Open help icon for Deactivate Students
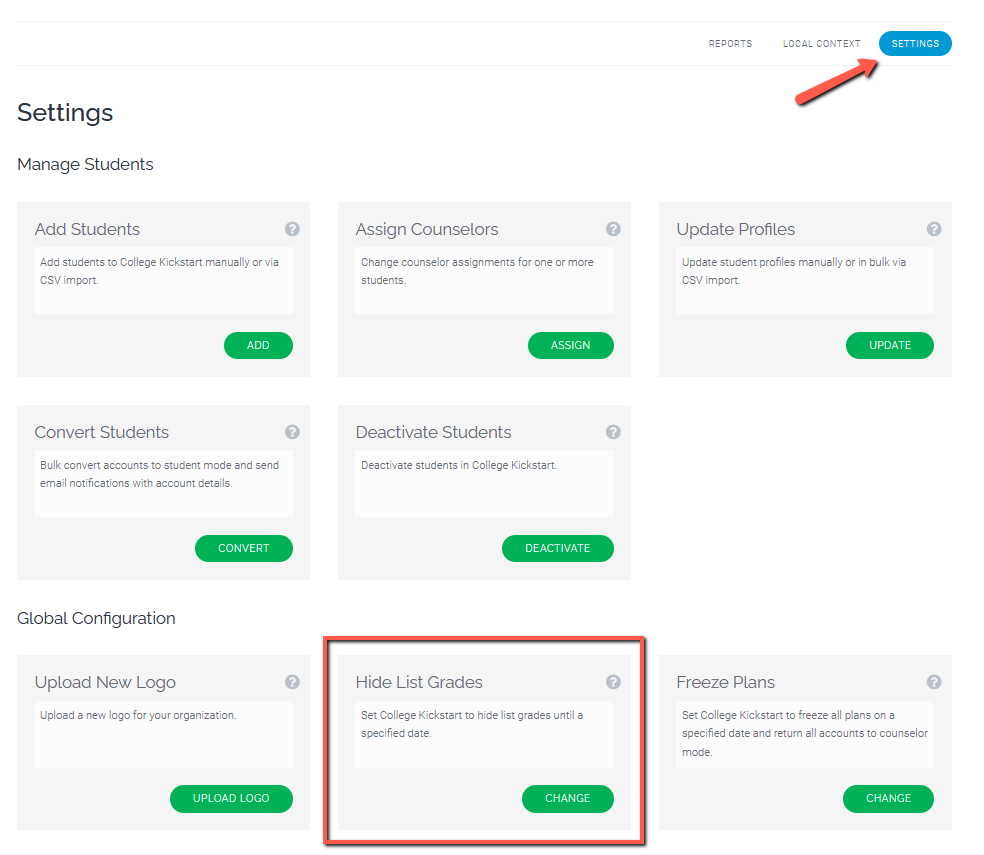The image size is (984, 855). (x=613, y=432)
